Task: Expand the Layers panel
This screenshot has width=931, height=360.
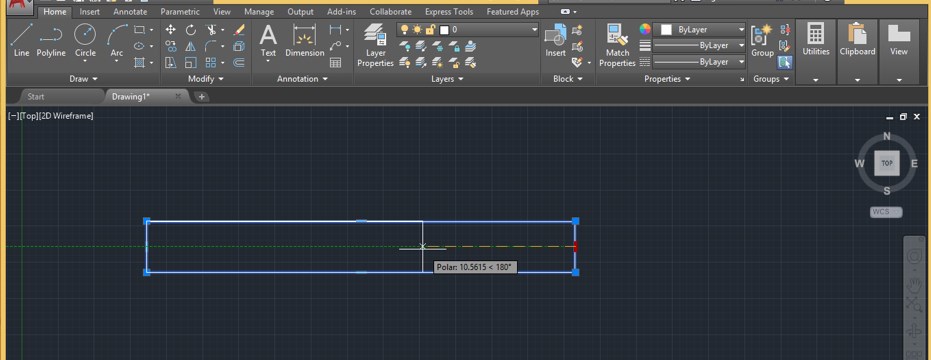Action: coord(448,78)
